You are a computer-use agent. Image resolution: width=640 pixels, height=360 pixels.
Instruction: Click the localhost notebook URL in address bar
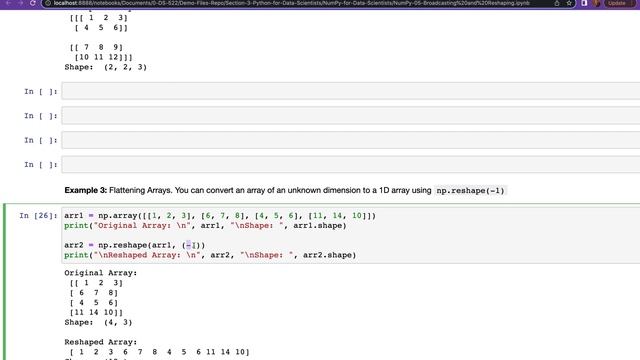(x=291, y=3)
